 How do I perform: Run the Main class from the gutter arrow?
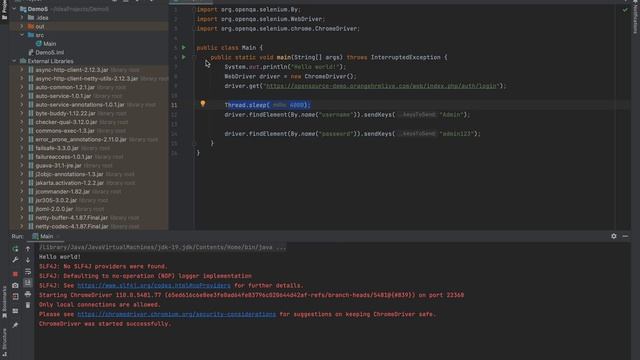184,48
